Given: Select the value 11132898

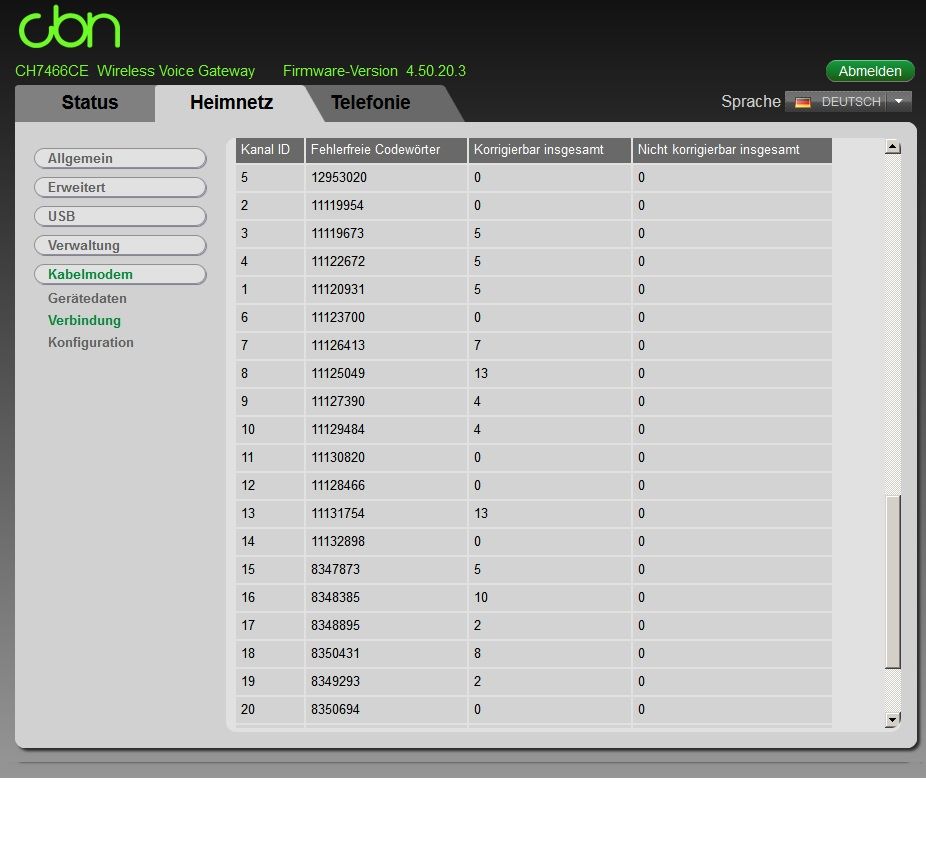Looking at the screenshot, I should tap(338, 541).
